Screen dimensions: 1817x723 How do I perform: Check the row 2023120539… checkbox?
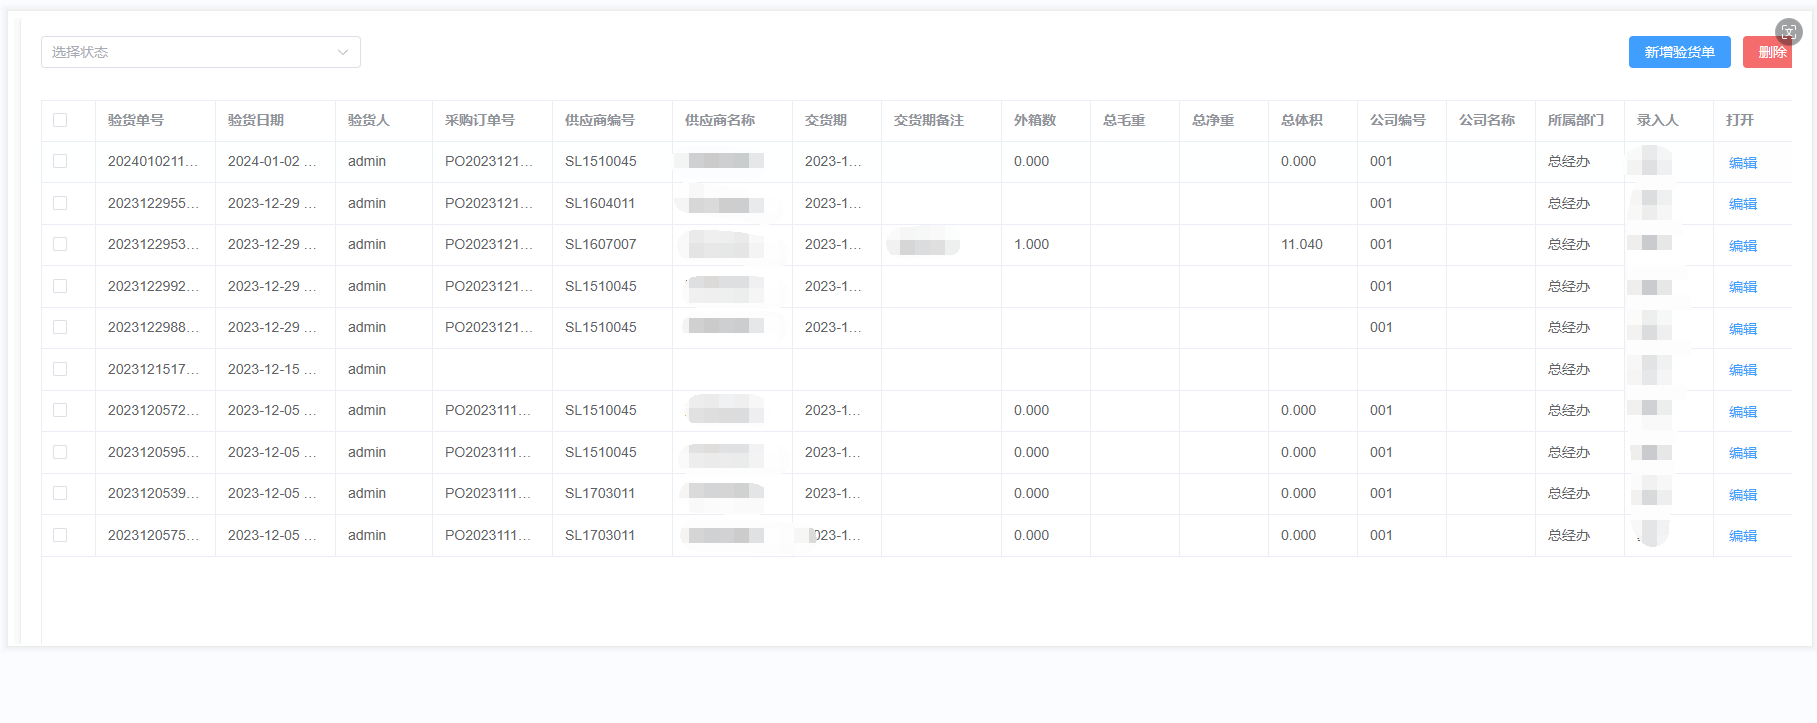point(60,493)
